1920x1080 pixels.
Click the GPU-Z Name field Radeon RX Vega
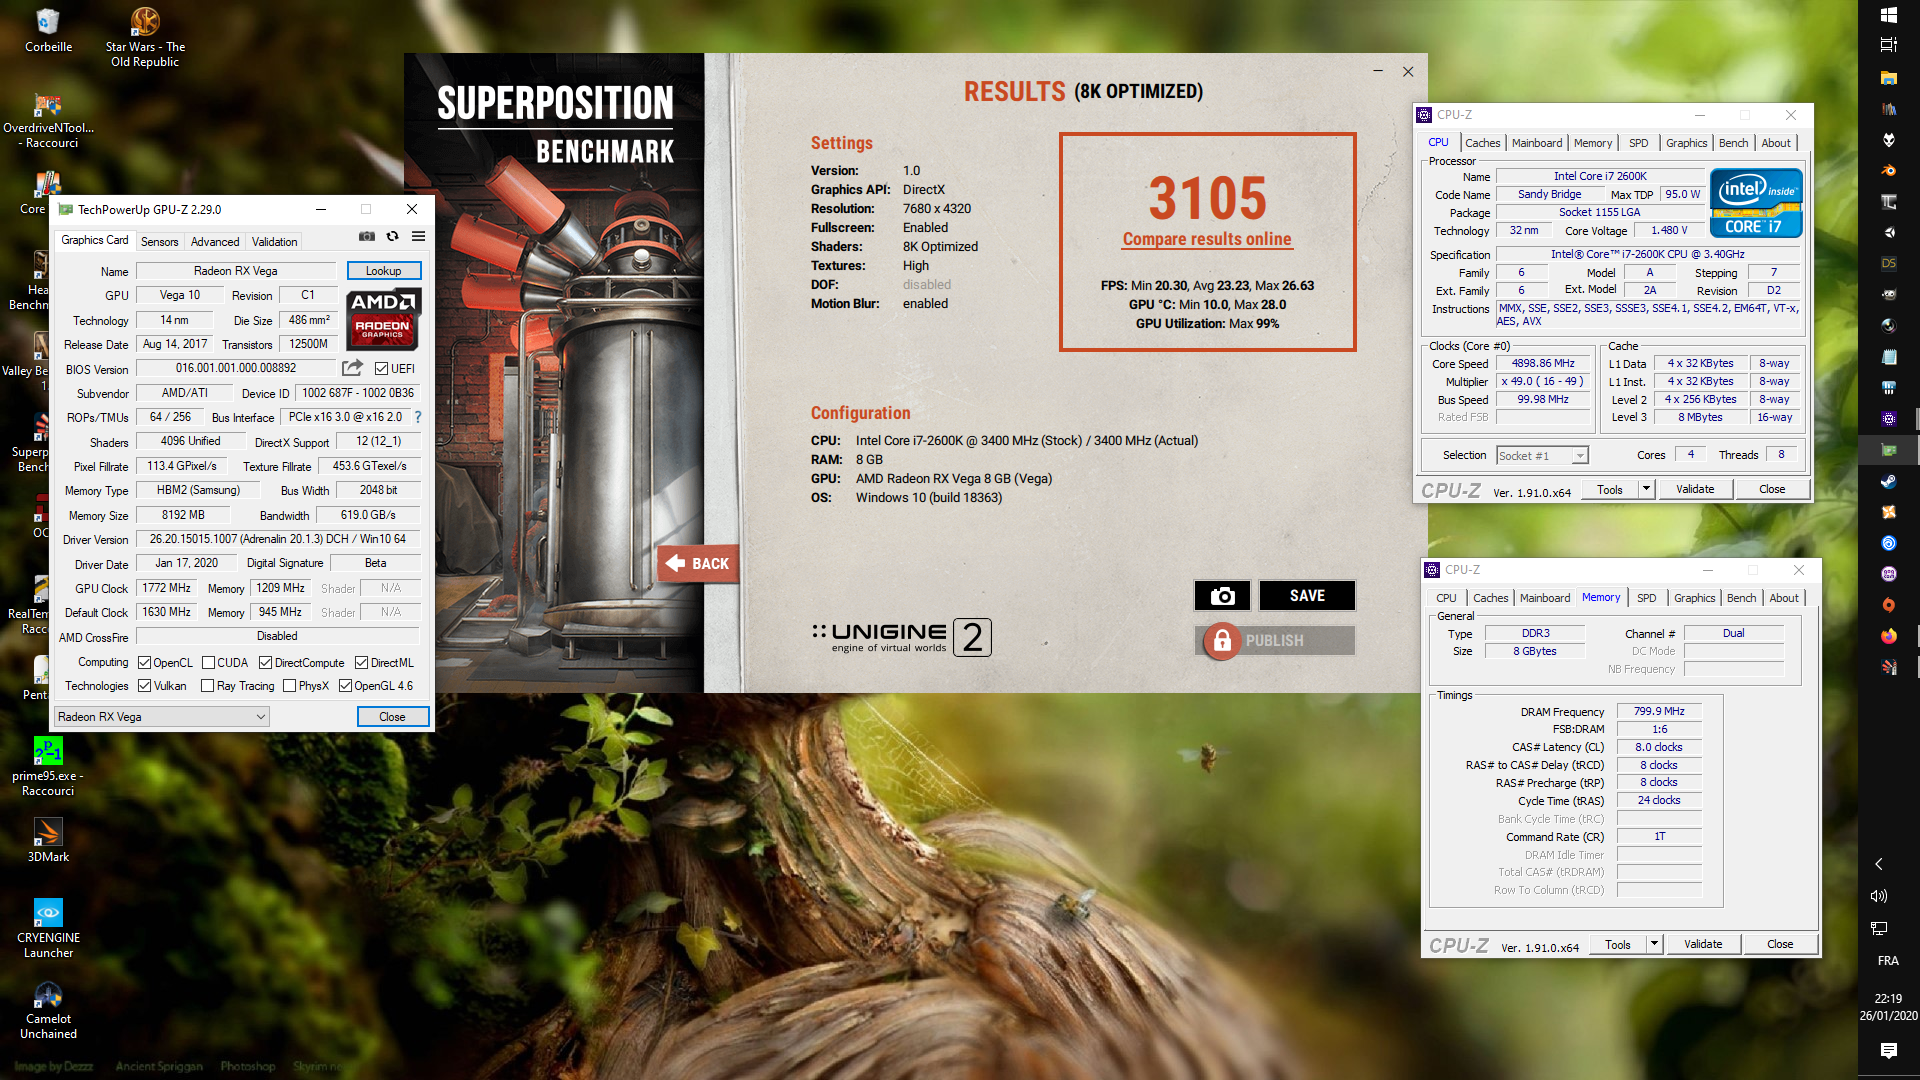click(x=236, y=271)
